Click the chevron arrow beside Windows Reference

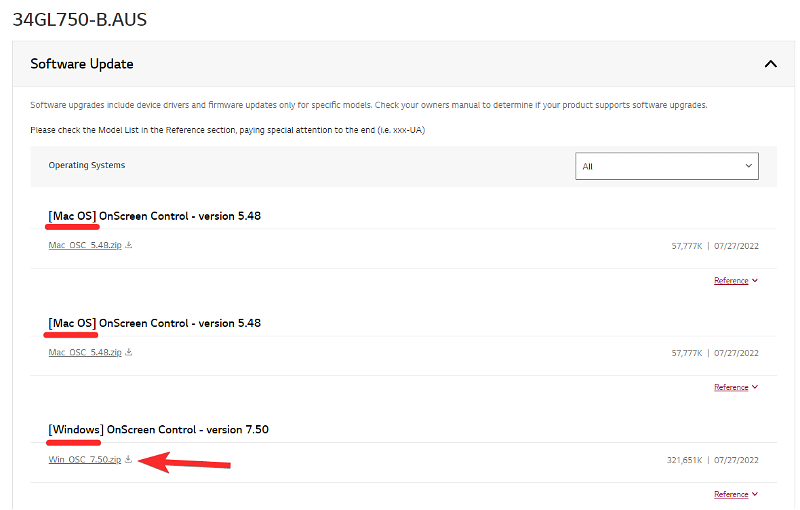[754, 494]
